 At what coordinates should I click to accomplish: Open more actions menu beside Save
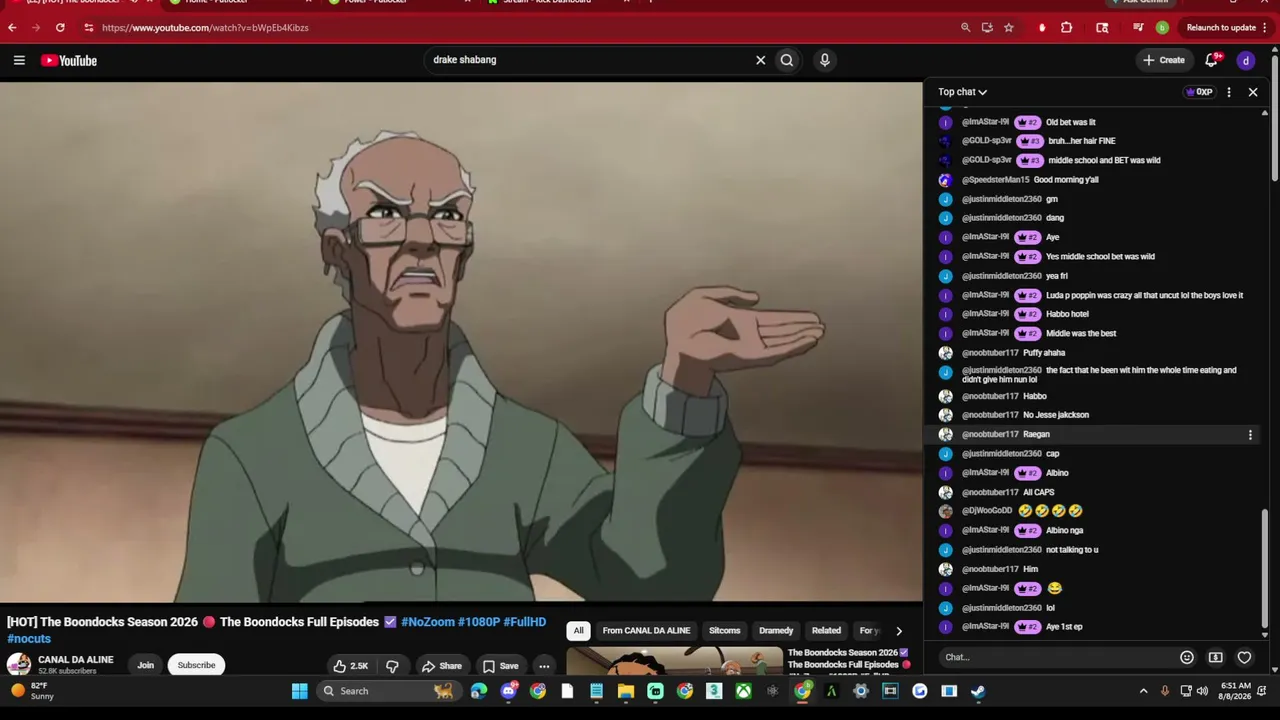pyautogui.click(x=544, y=666)
